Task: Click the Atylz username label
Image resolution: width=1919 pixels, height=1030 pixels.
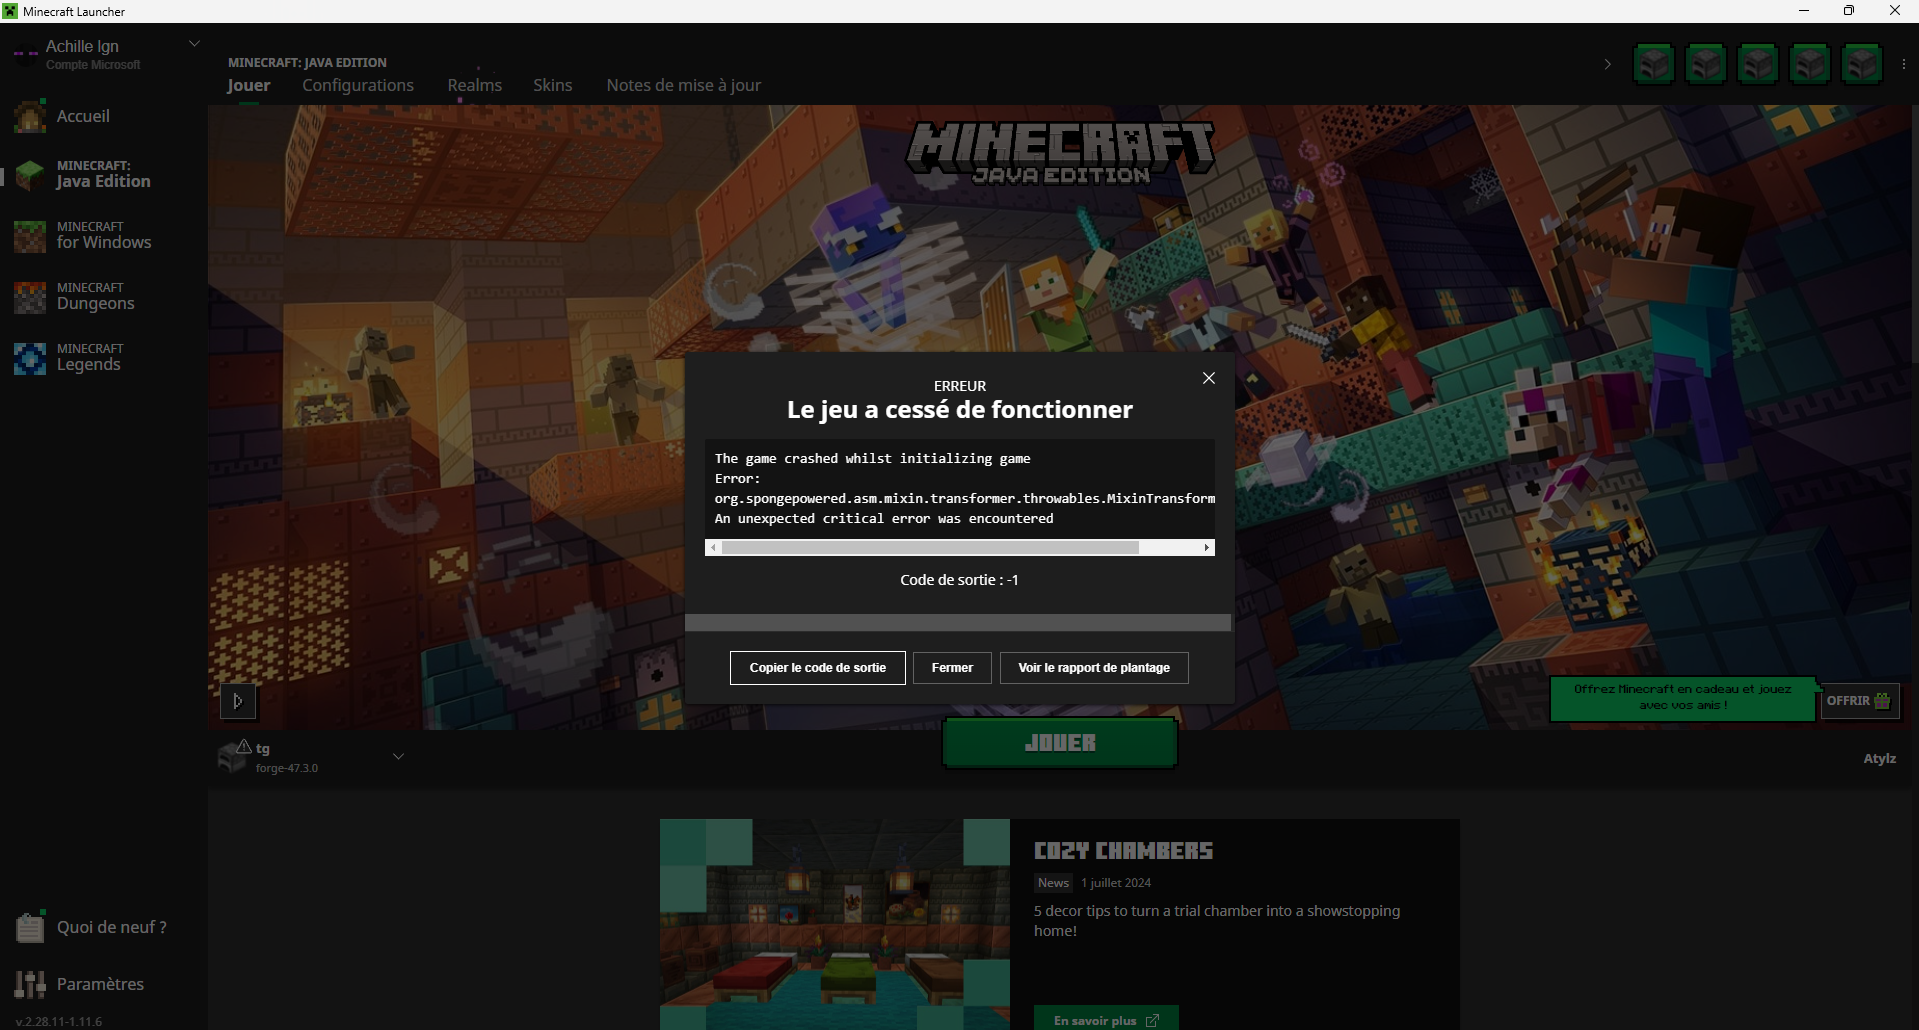Action: 1880,759
